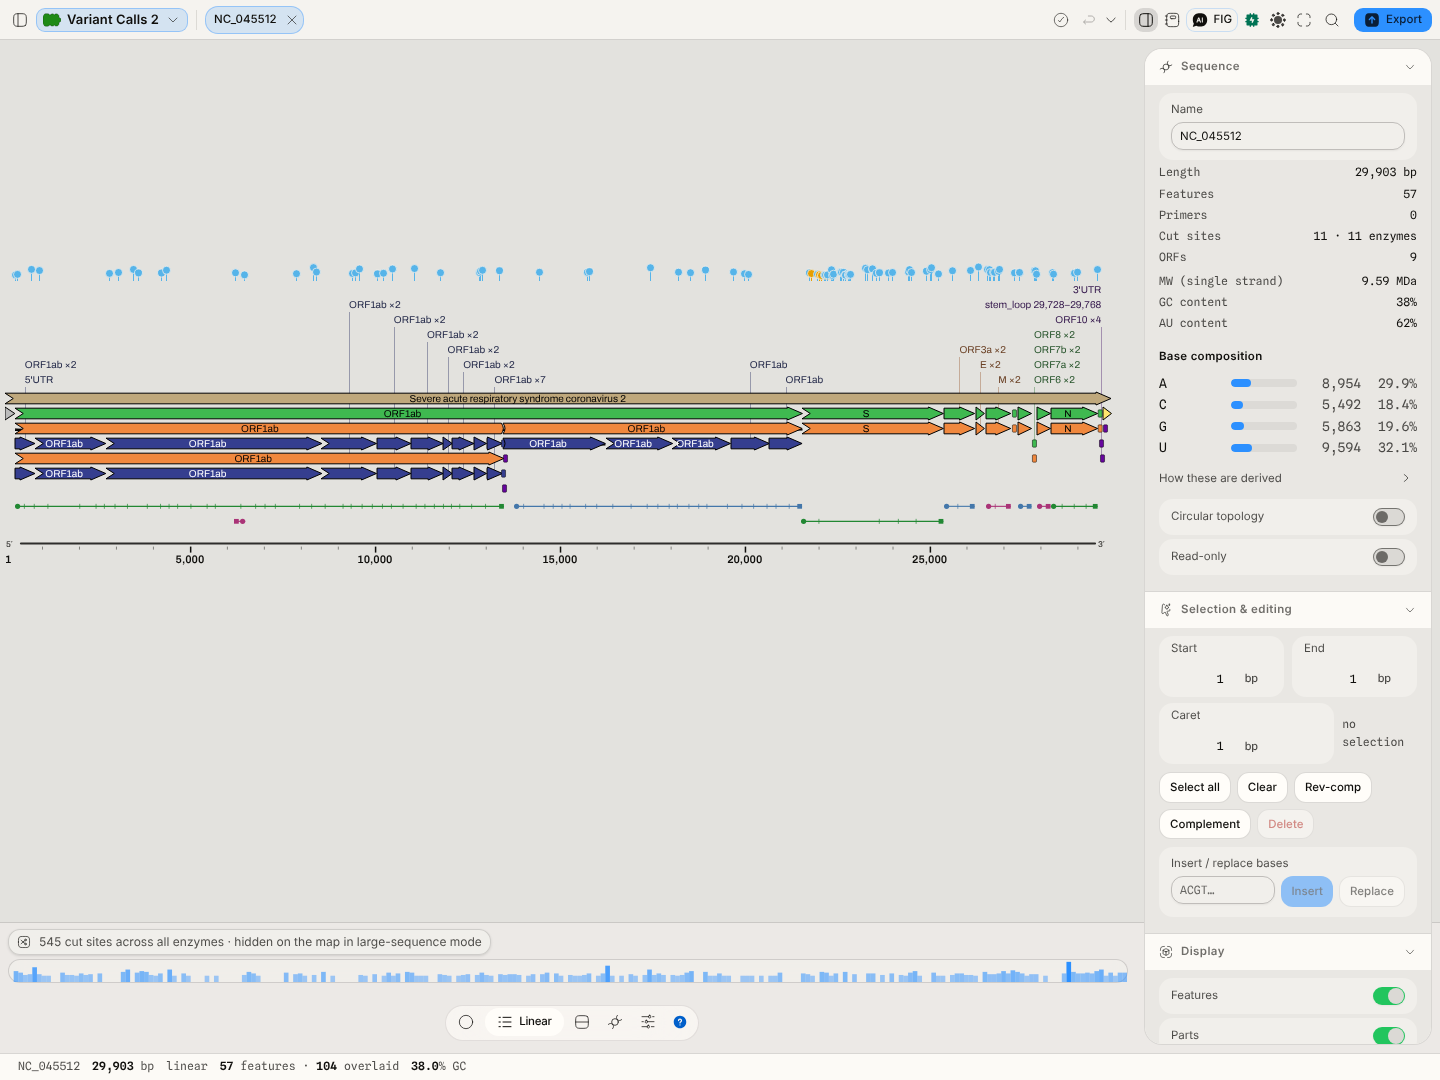1440x1080 pixels.
Task: Click the Clear button
Action: point(1262,788)
